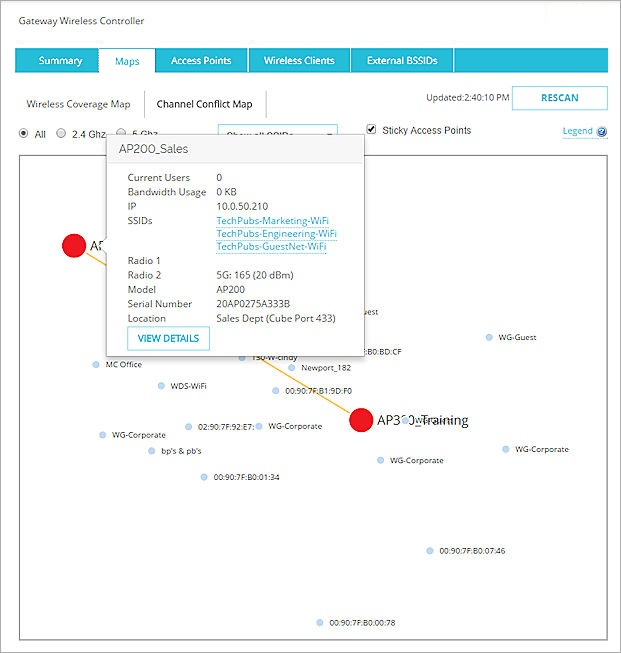
Task: Click the 00:90:7F:B0:00:78 BSSID dot
Action: pos(320,622)
